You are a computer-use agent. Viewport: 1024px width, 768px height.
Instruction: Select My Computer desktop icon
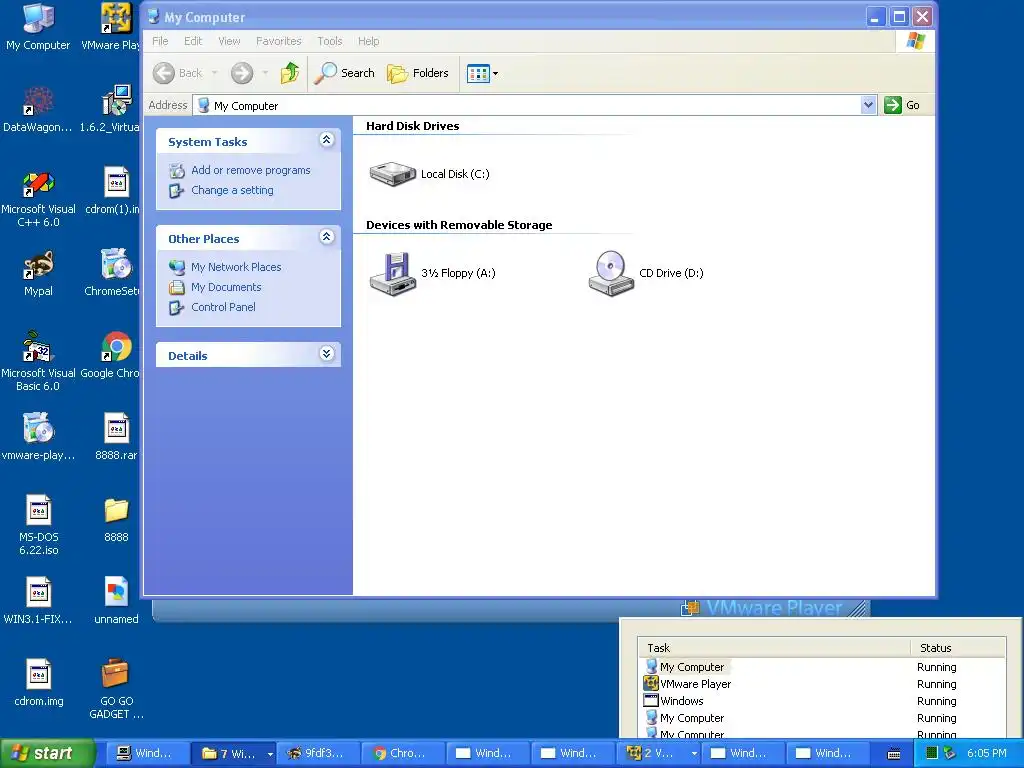(x=38, y=27)
